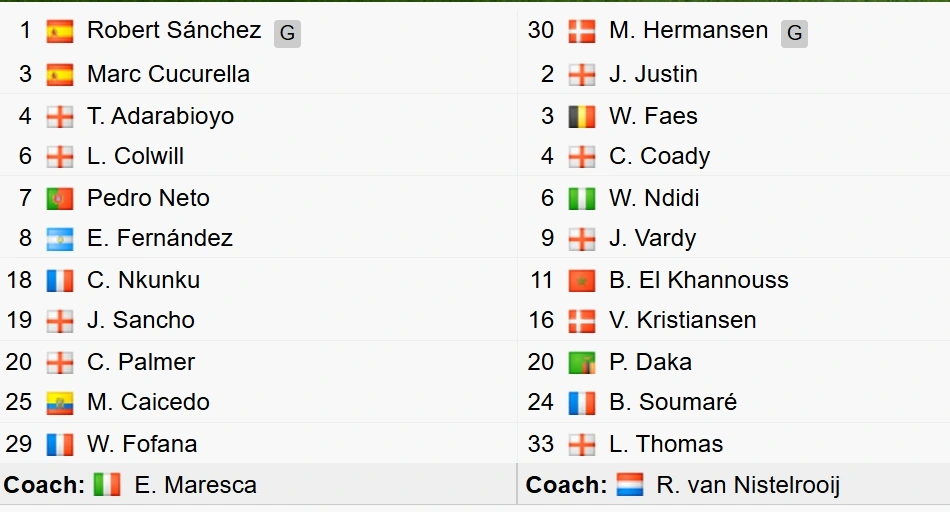
Task: Select the J. Vardy player name
Action: 652,239
